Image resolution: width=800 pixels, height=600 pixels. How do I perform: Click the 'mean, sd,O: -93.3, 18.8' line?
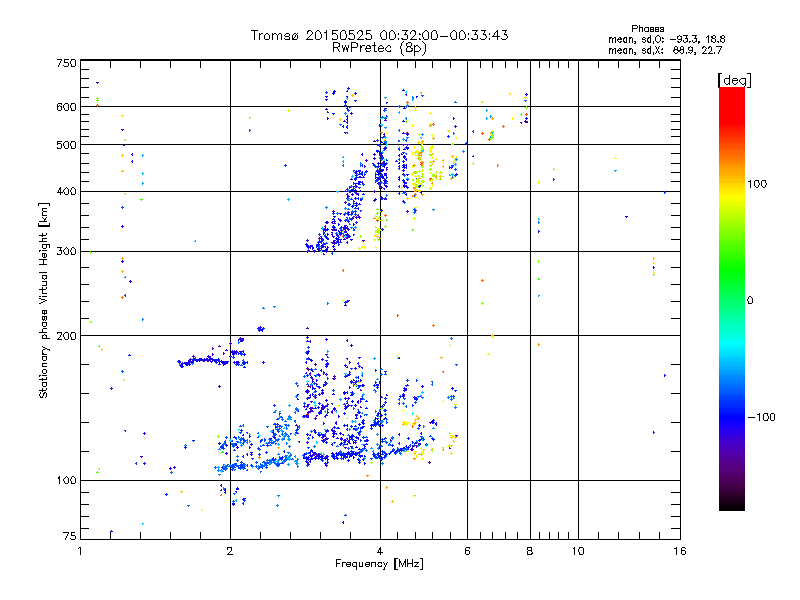pos(666,39)
